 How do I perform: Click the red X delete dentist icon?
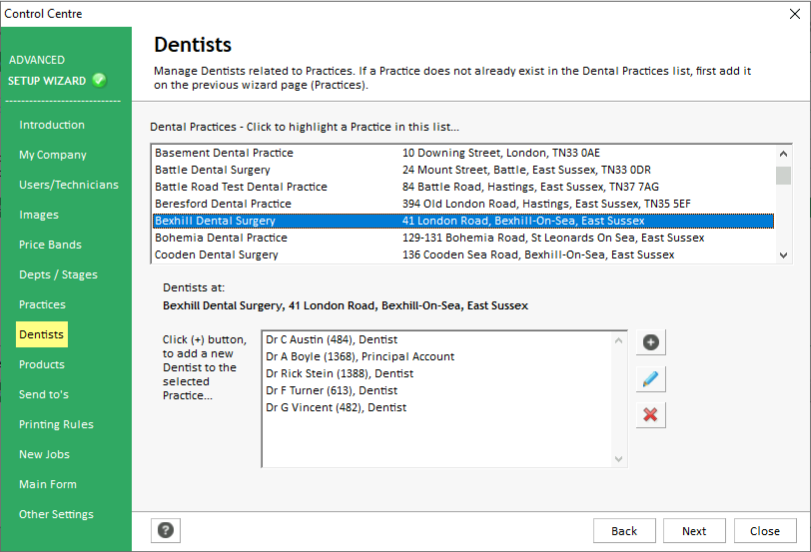650,414
